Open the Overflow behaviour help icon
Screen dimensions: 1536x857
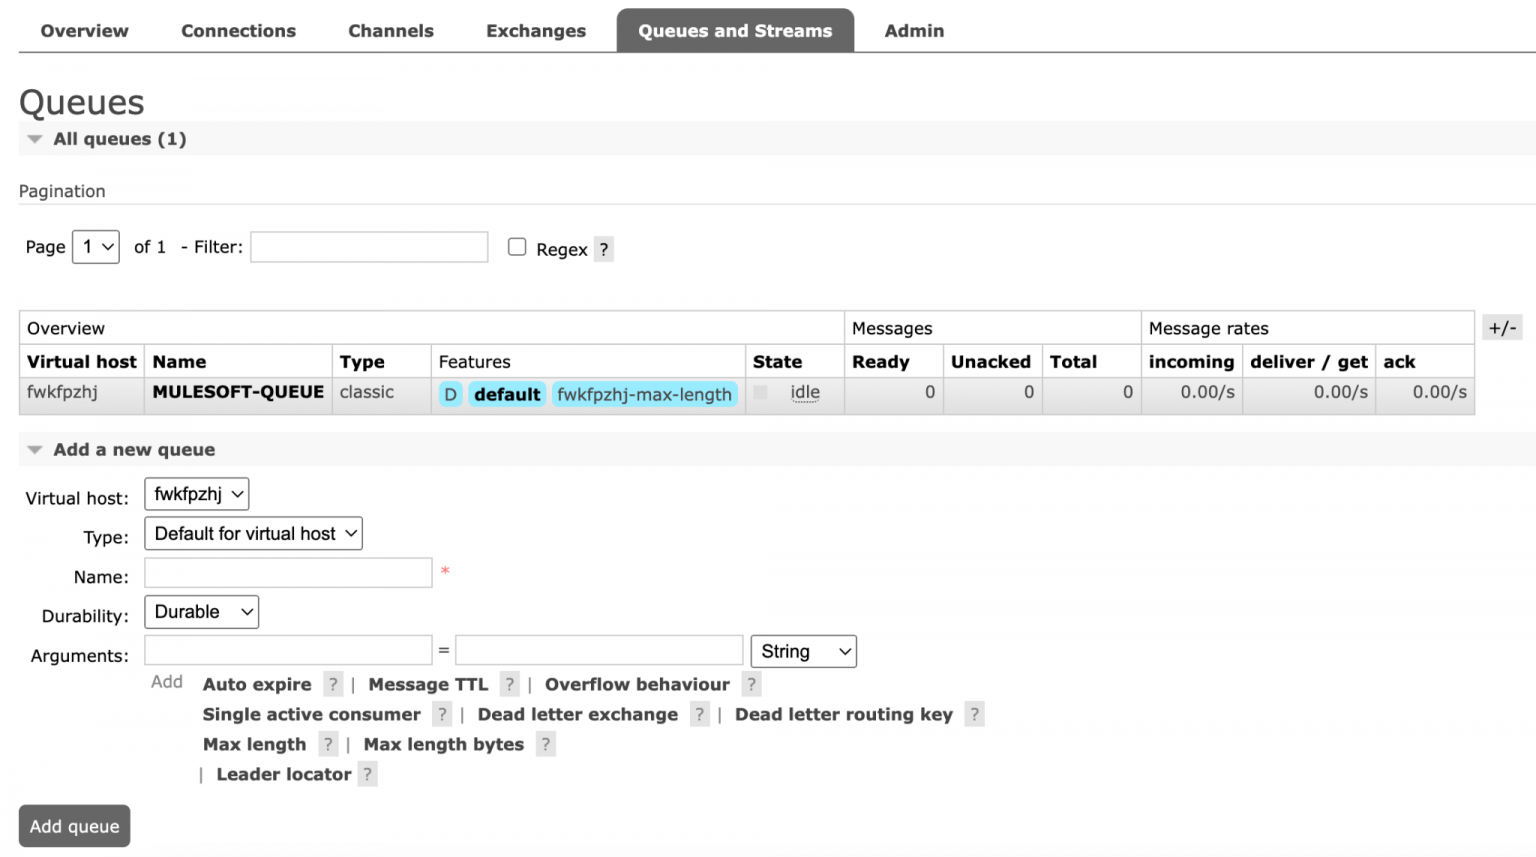tap(751, 684)
